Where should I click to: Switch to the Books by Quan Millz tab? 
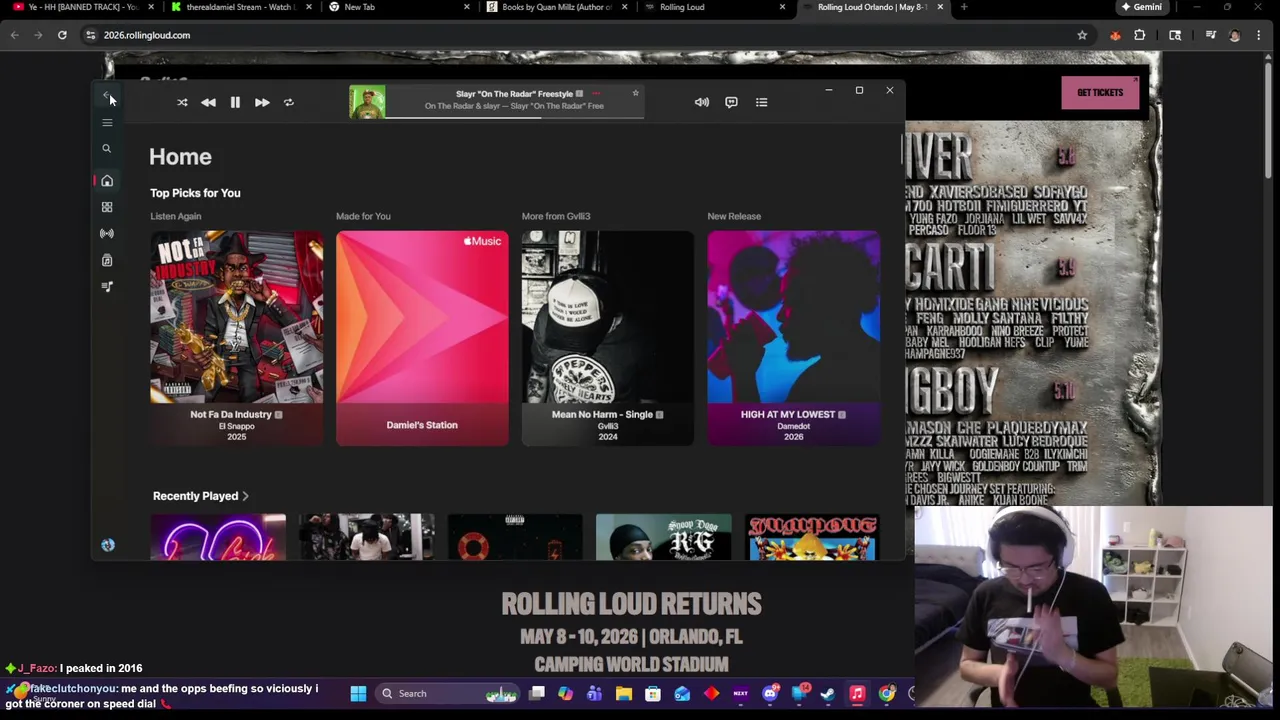click(556, 7)
